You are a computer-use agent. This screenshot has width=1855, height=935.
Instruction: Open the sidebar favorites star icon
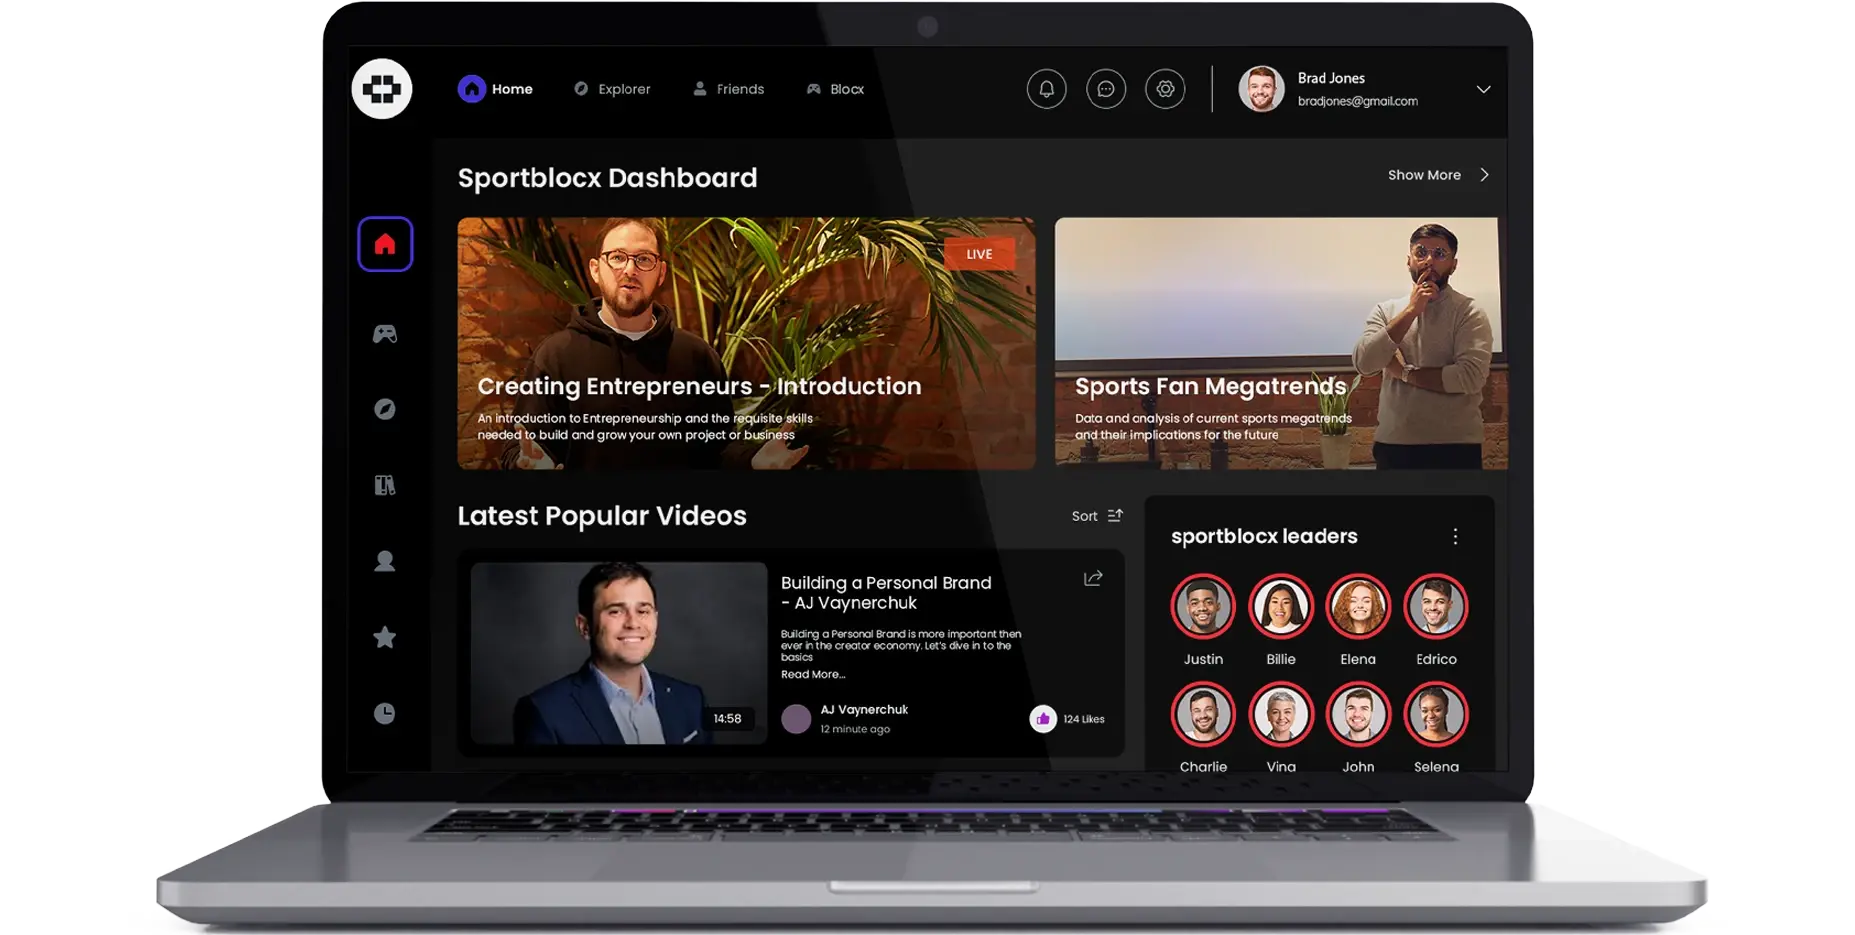point(385,637)
